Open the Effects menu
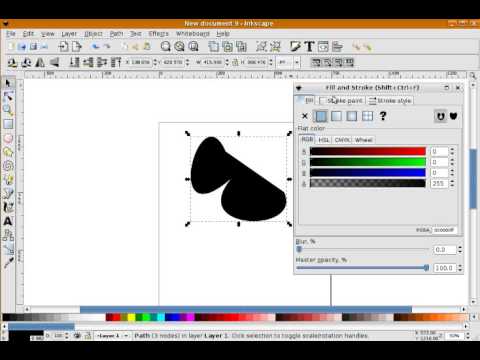480x360 pixels. tap(159, 34)
